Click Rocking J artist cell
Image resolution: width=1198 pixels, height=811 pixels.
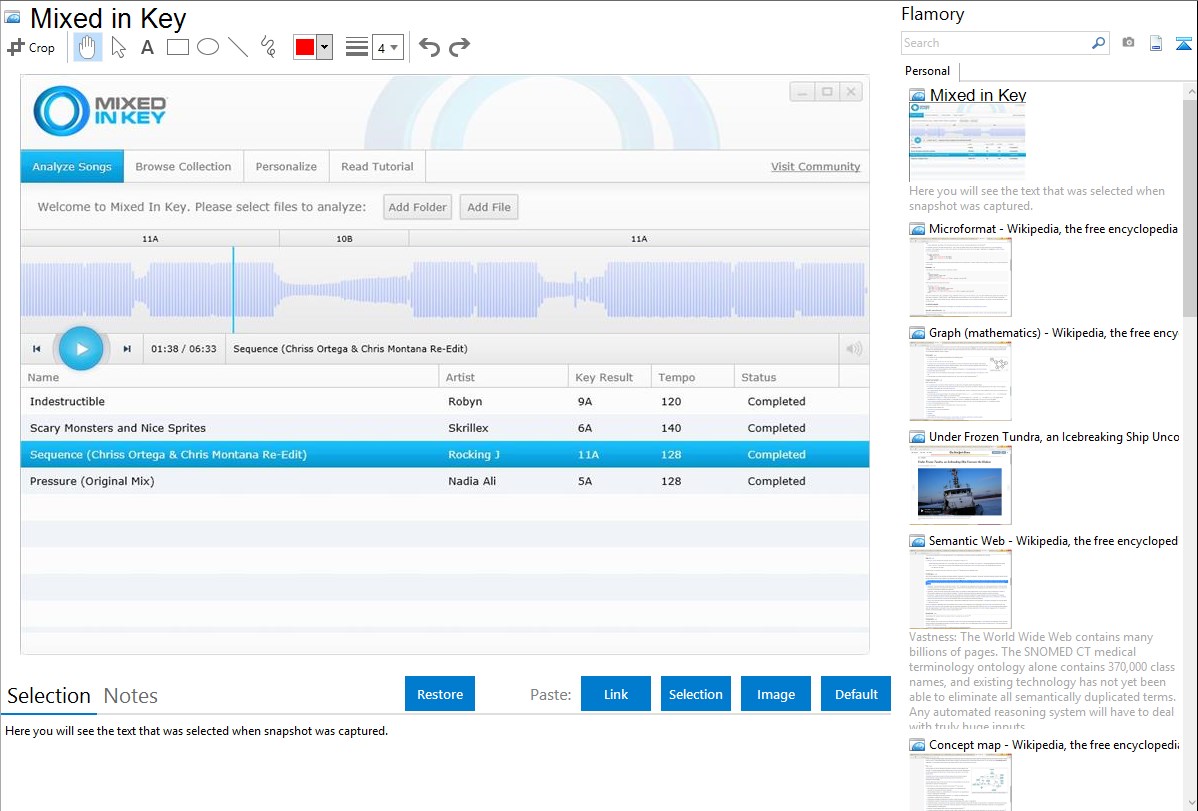[x=474, y=455]
